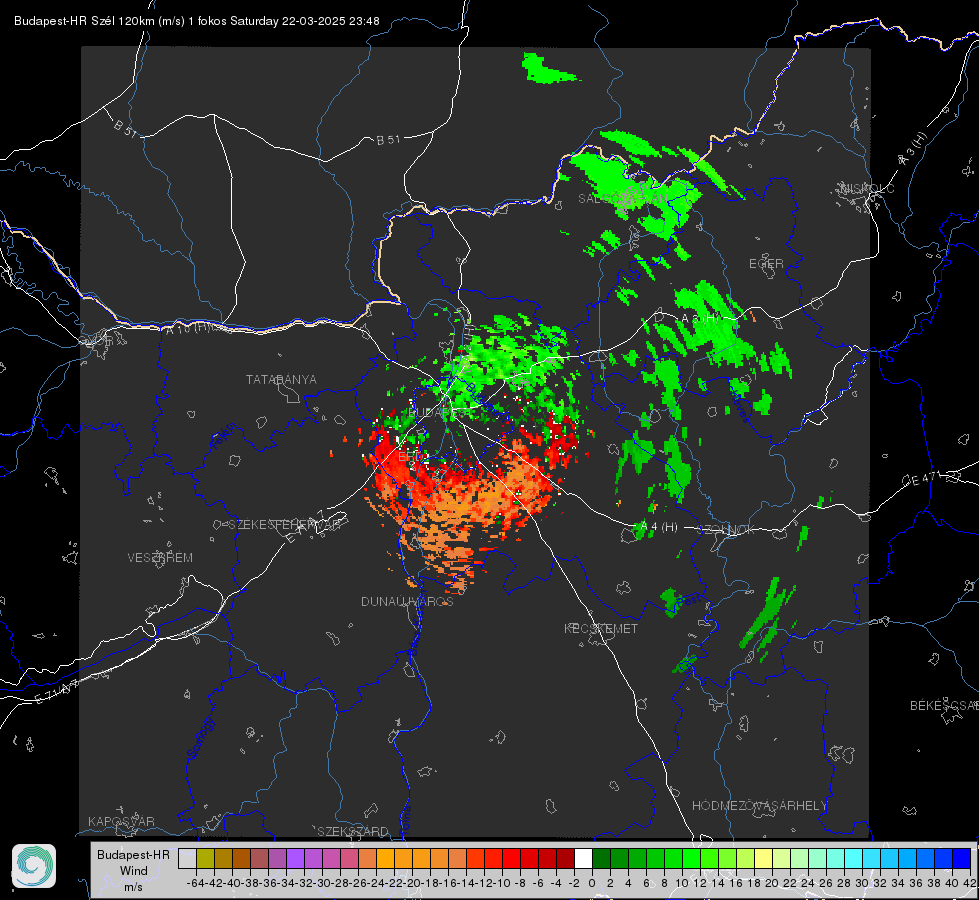Pick the cyan swatch between 28 and 30
The width and height of the screenshot is (979, 900).
pyautogui.click(x=853, y=859)
